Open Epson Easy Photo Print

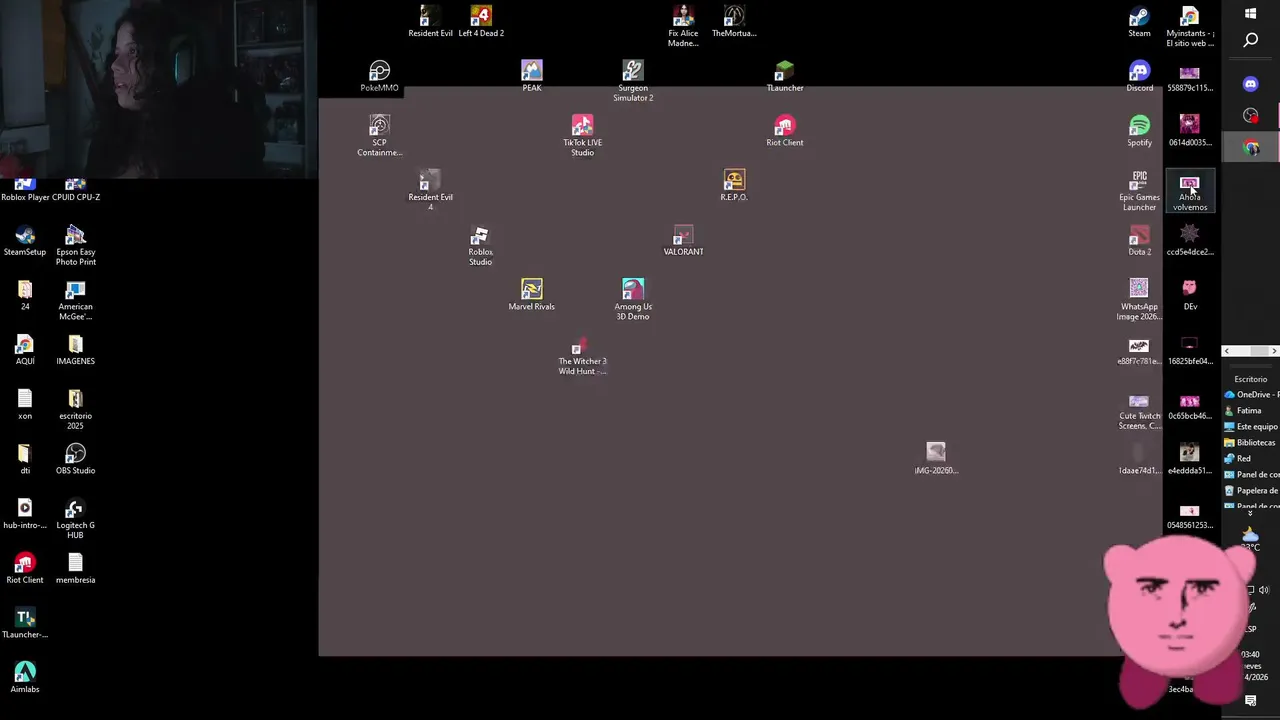75,246
